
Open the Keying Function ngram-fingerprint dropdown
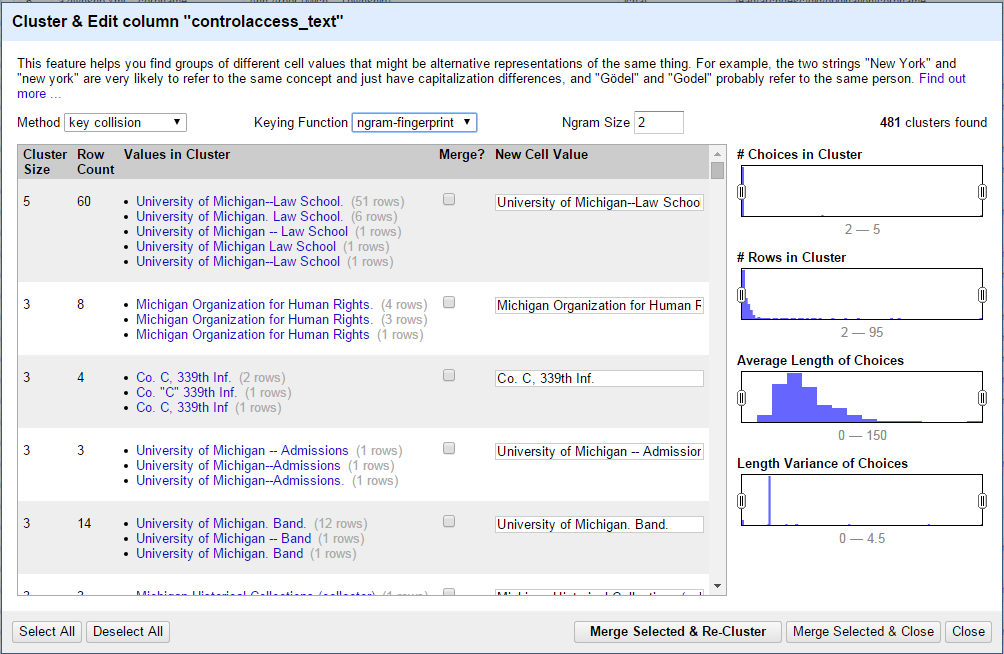(414, 122)
